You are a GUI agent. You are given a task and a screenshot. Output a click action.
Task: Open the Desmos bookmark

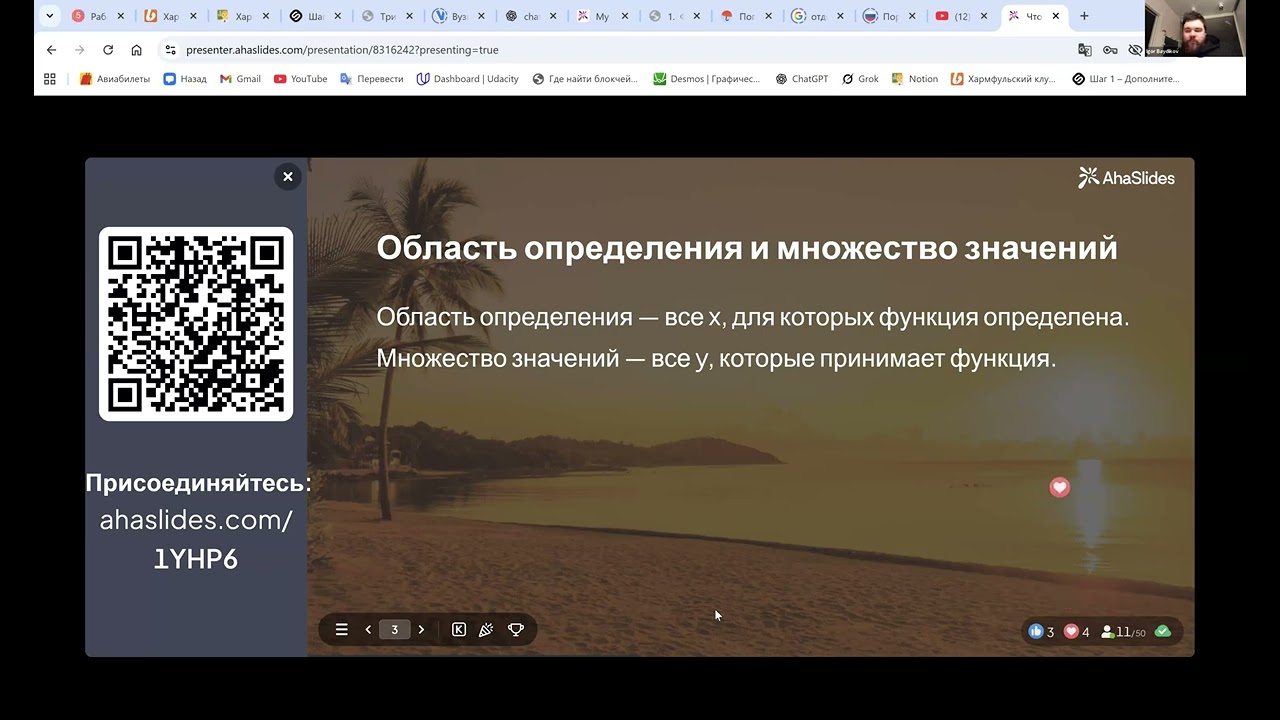click(706, 79)
